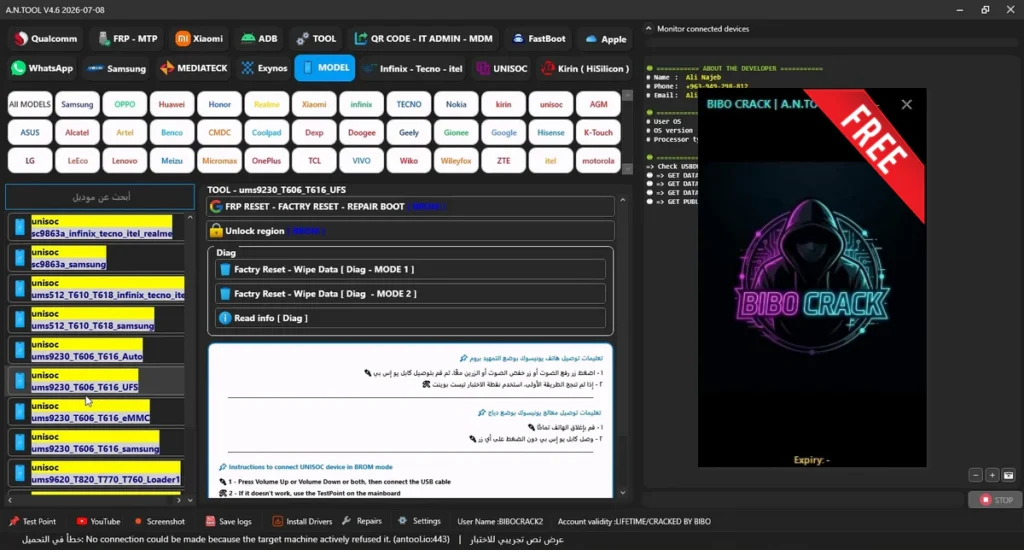
Task: Click brand grid scrollbar up arrow
Action: (x=628, y=95)
